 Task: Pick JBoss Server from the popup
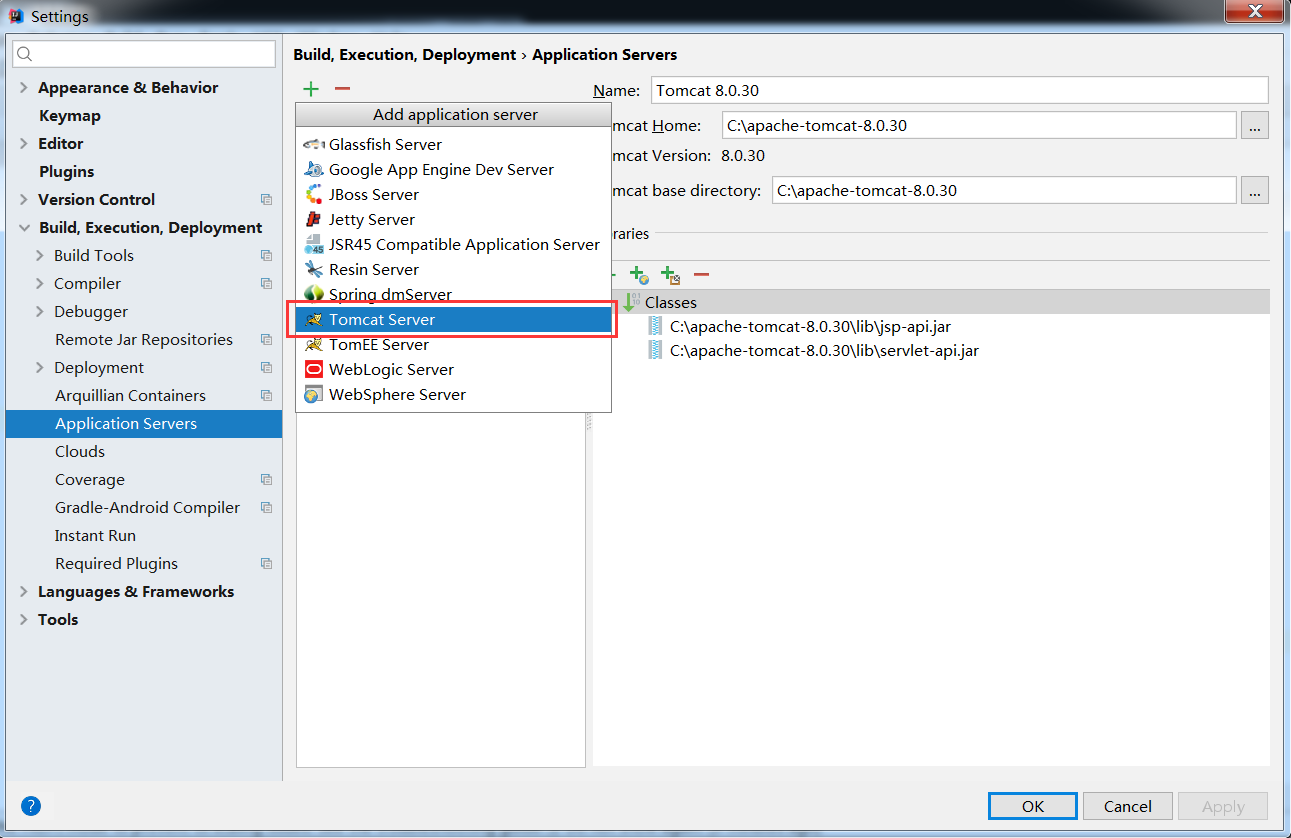coord(375,194)
